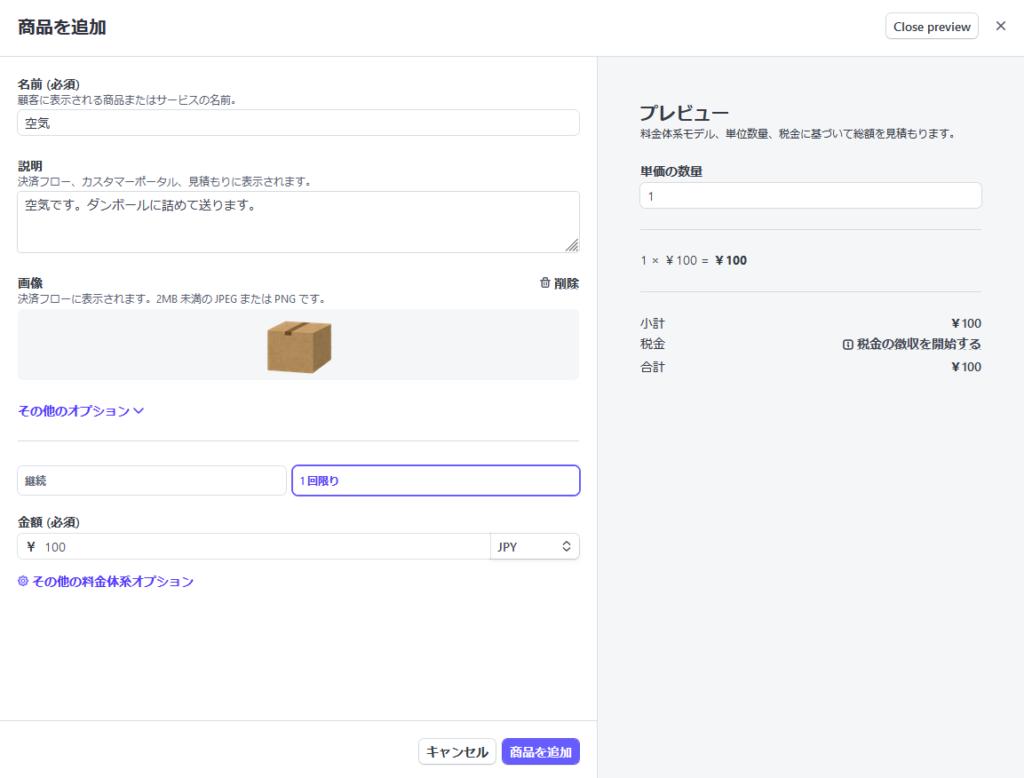Click the cardboard box image thumbnail
1024x778 pixels.
click(298, 346)
